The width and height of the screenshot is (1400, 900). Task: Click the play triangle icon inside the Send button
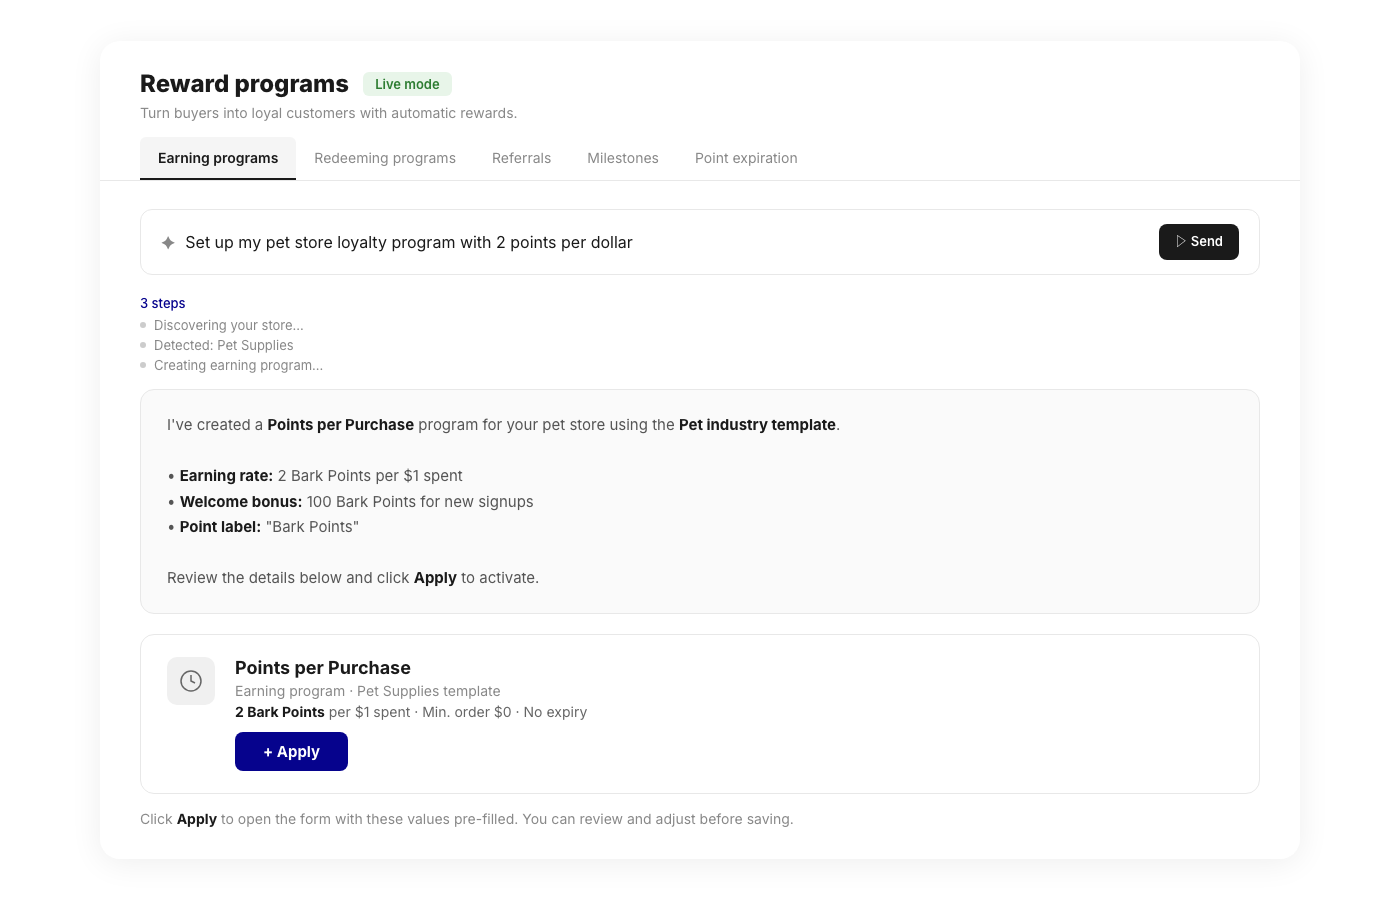tap(1180, 241)
